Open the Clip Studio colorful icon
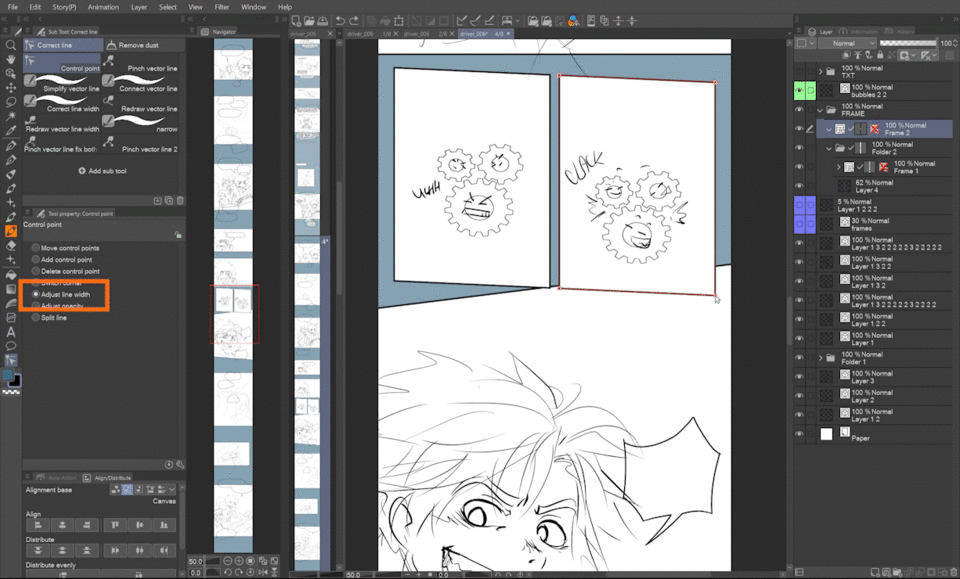Screen dimensions: 960x579 point(573,21)
